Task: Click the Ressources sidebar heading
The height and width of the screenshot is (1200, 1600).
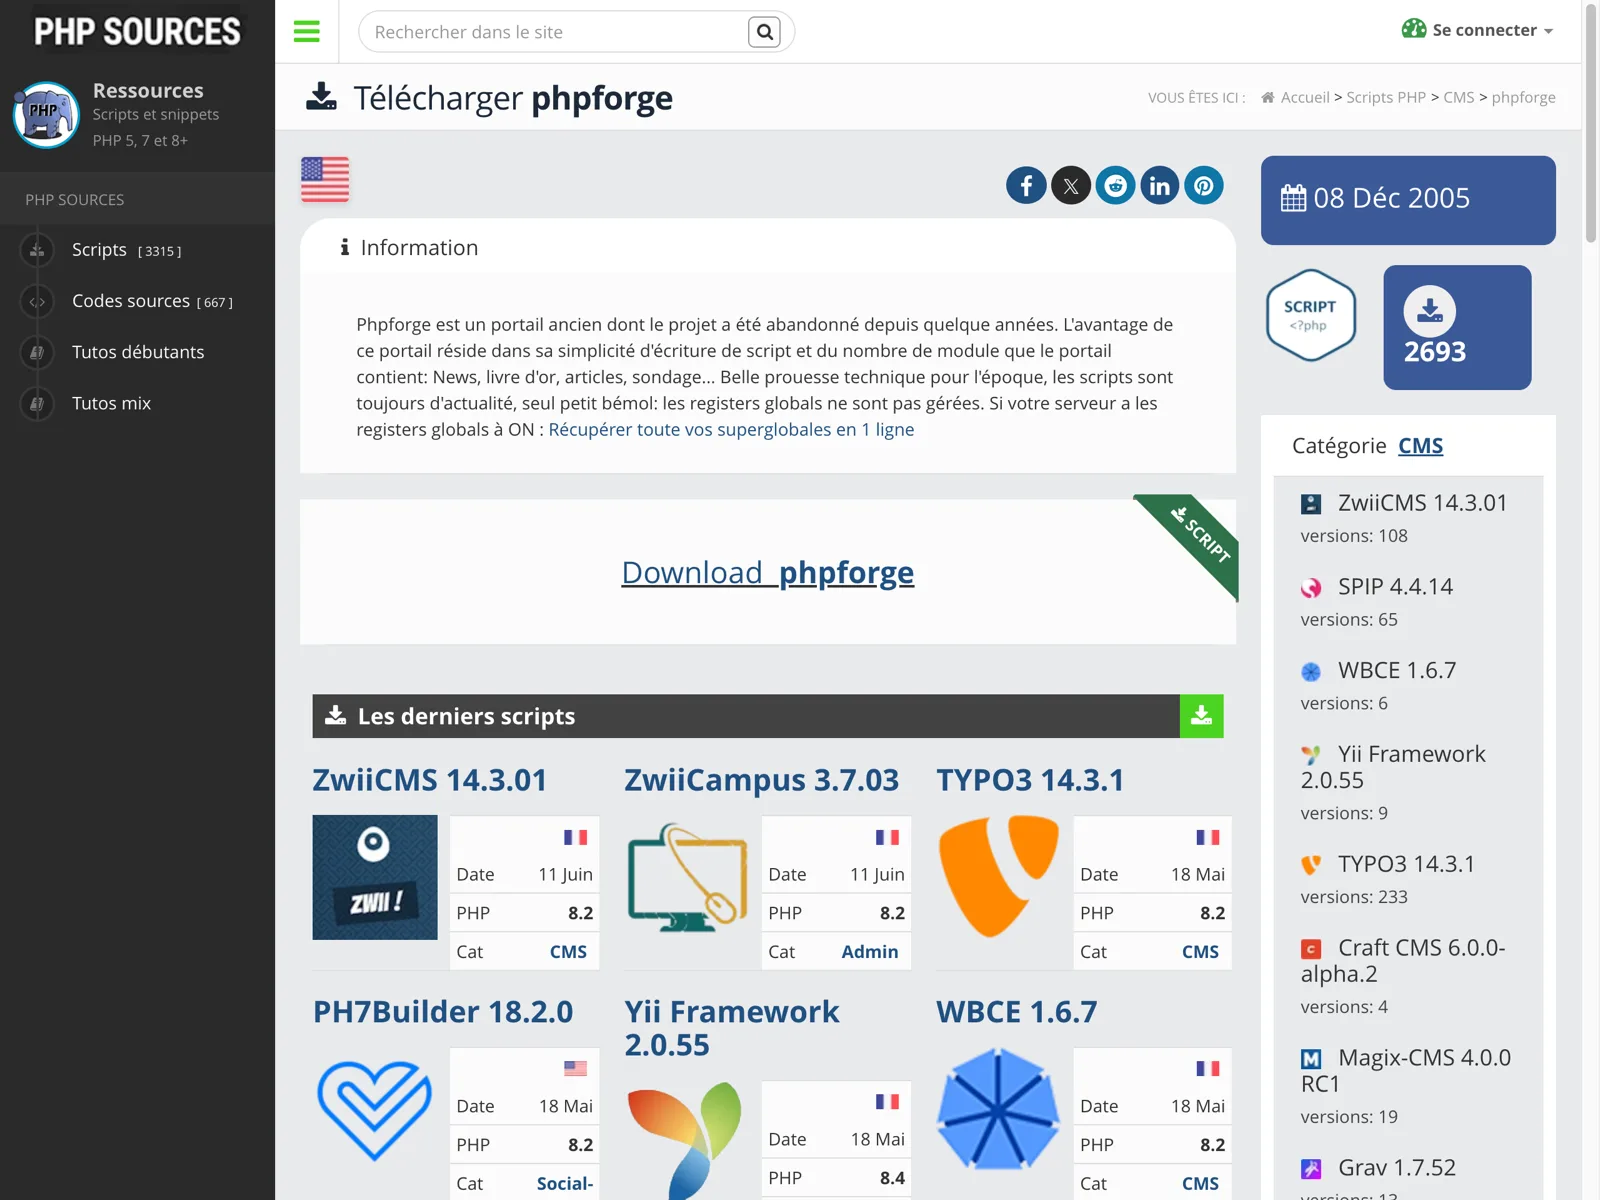Action: coord(148,91)
